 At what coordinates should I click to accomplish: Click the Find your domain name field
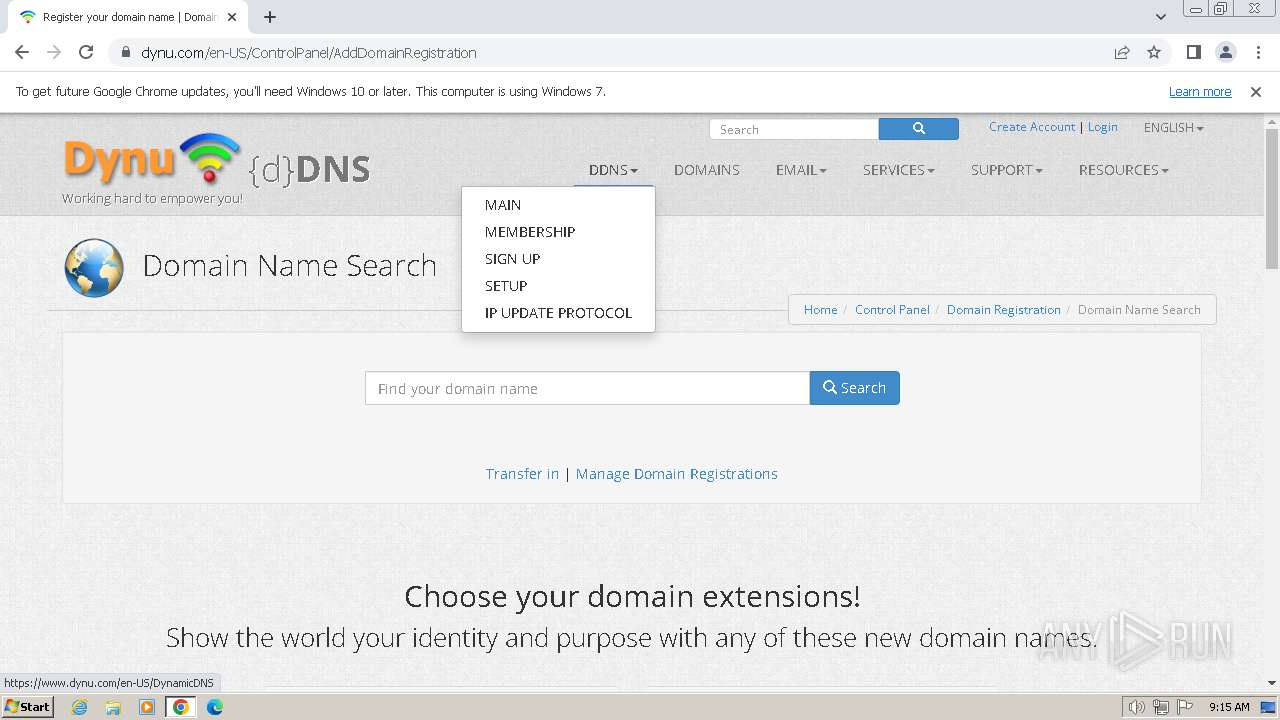(x=587, y=388)
